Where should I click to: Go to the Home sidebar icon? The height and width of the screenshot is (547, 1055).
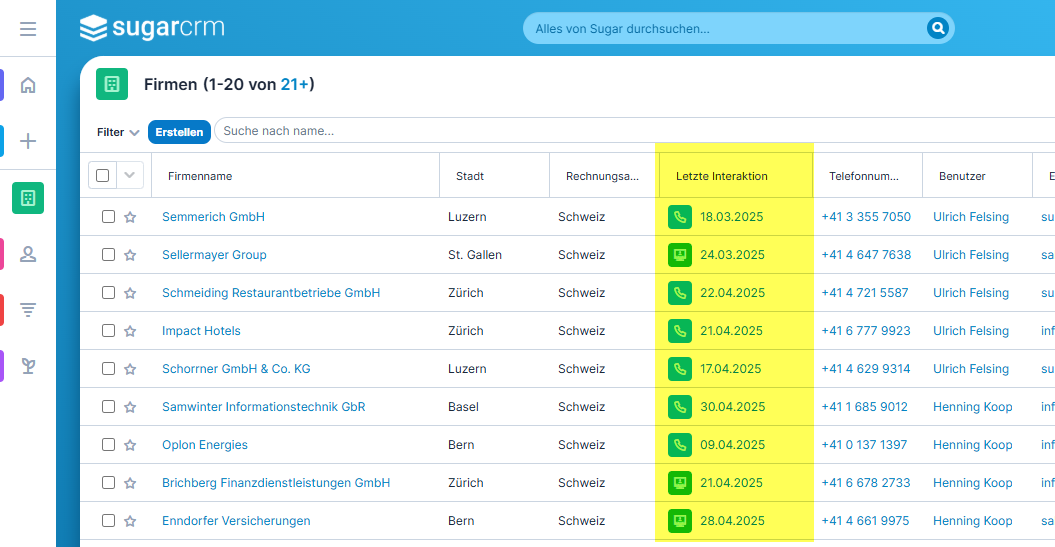[28, 85]
